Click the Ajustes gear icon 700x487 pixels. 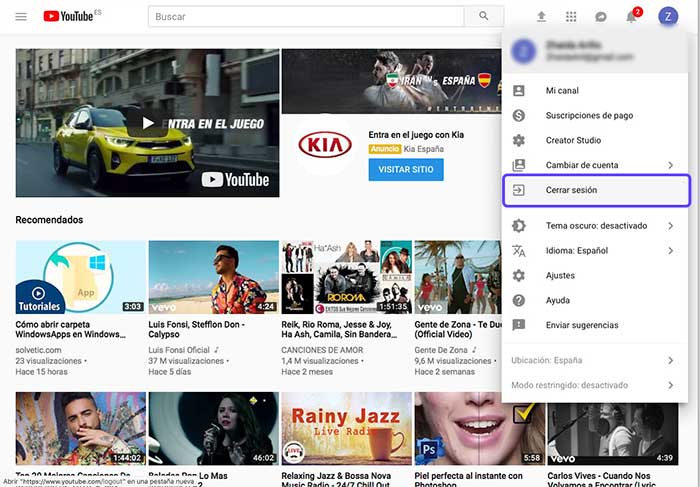tap(519, 275)
